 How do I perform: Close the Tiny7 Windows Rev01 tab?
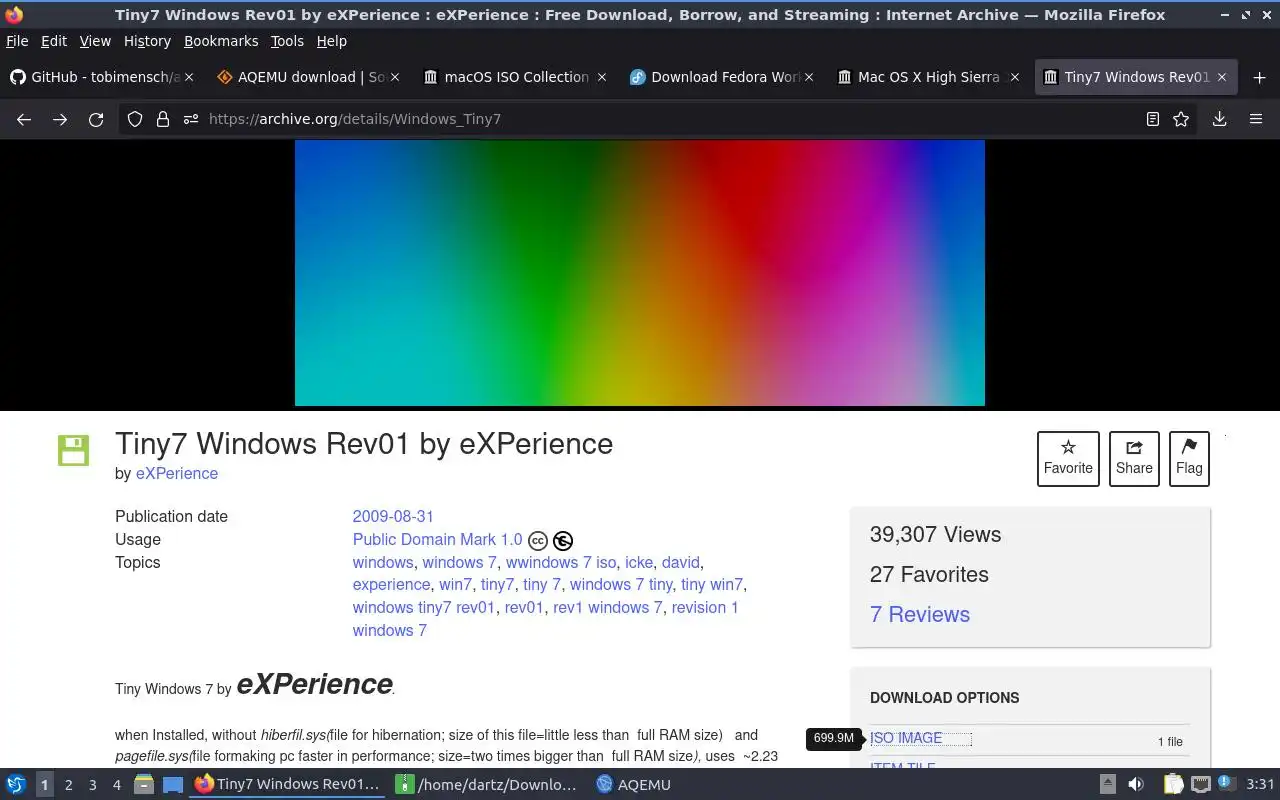click(1222, 77)
